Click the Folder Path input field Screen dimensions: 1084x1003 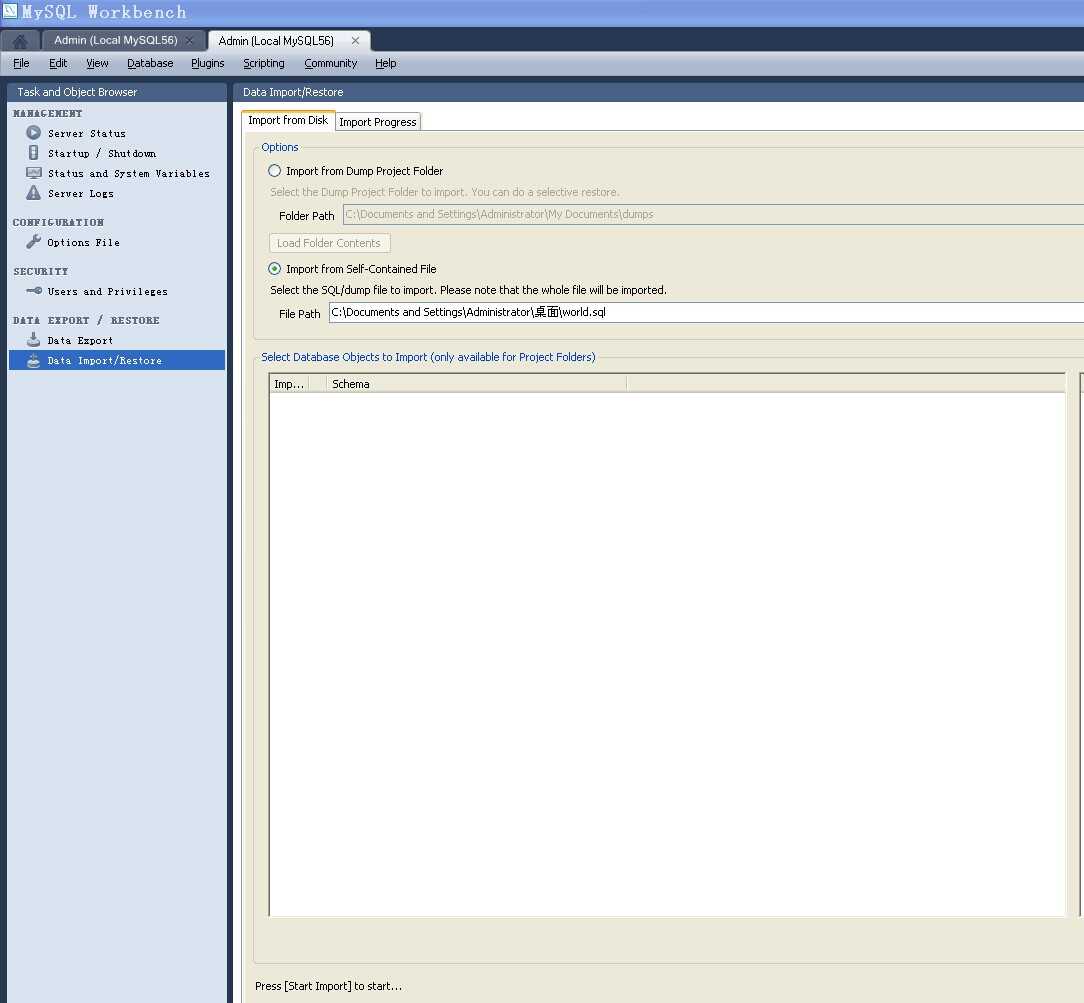click(x=713, y=214)
